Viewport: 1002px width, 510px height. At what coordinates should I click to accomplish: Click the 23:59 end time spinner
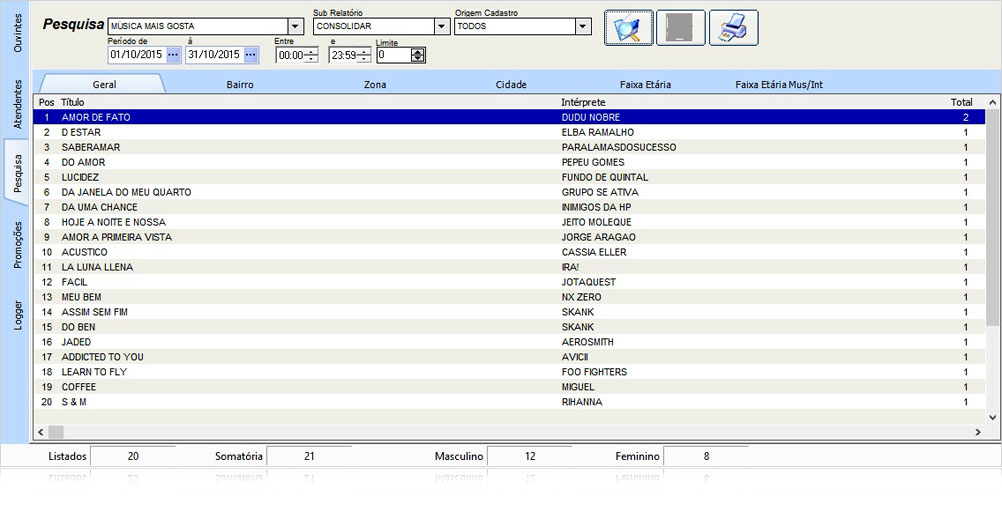364,56
